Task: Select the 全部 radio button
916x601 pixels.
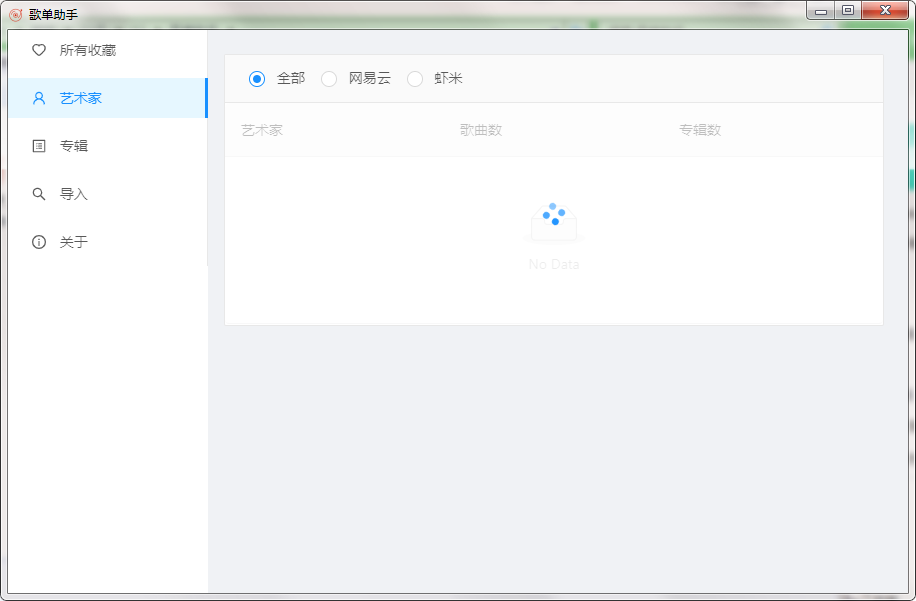Action: click(257, 79)
